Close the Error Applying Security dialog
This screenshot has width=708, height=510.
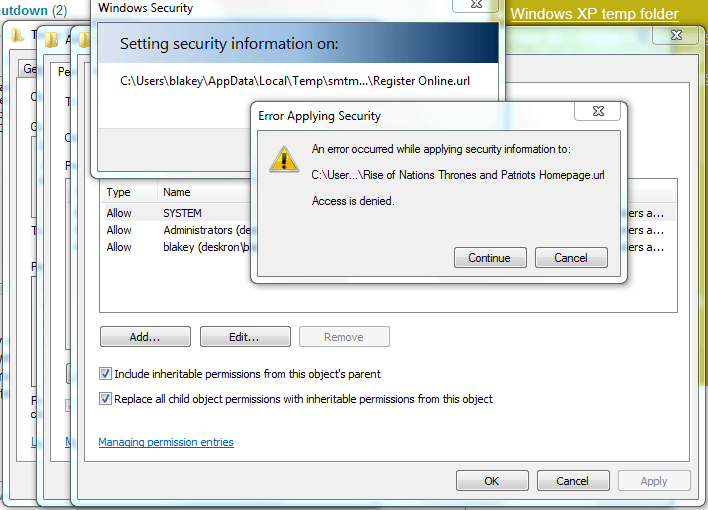coord(597,113)
